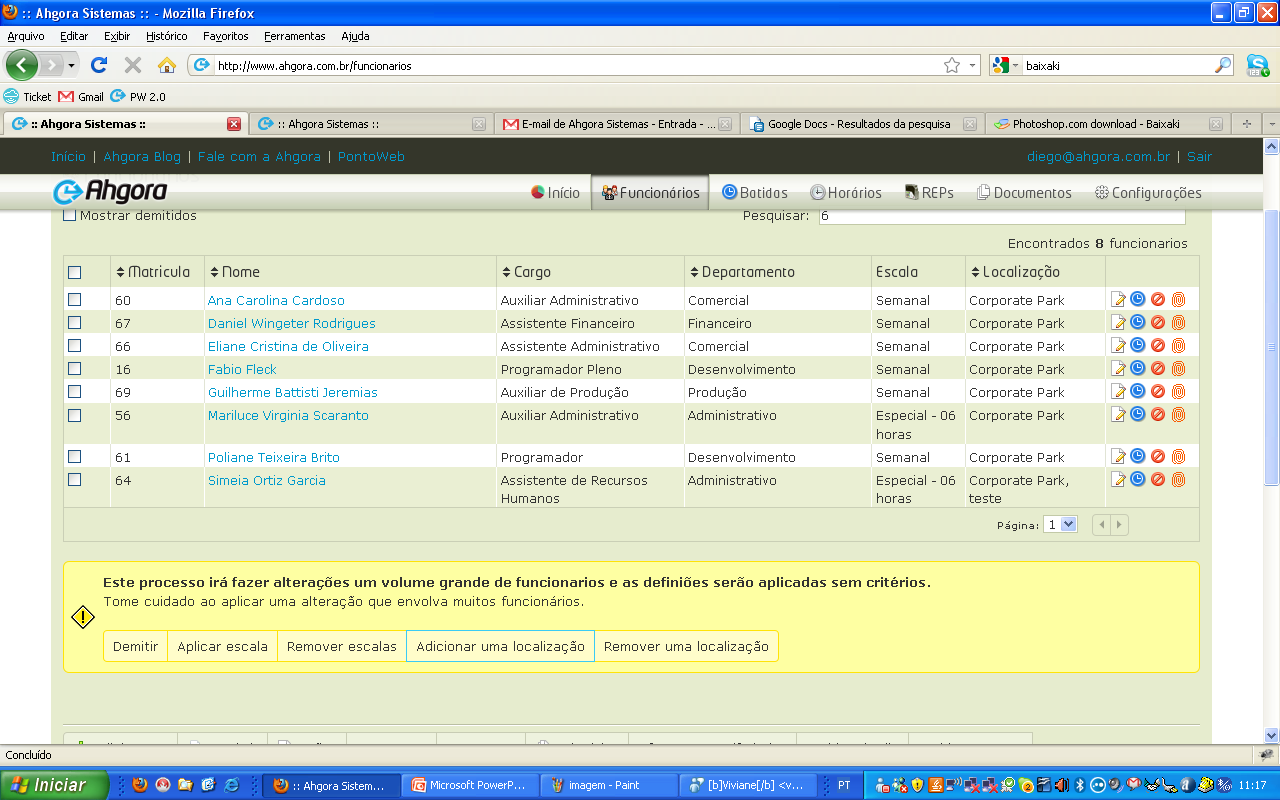
Task: Switch to the REPs tab
Action: coord(929,193)
